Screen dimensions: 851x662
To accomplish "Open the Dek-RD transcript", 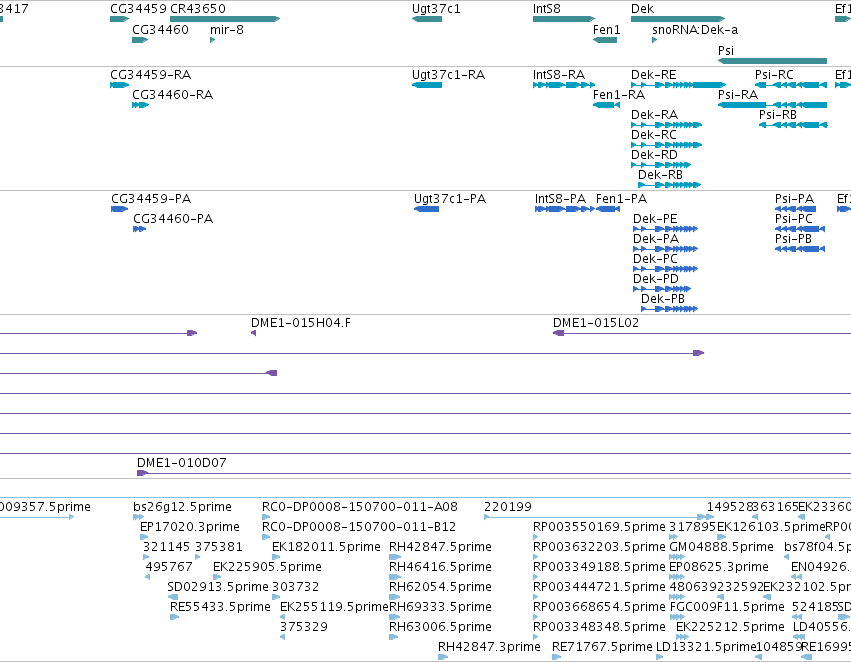I will pyautogui.click(x=661, y=165).
